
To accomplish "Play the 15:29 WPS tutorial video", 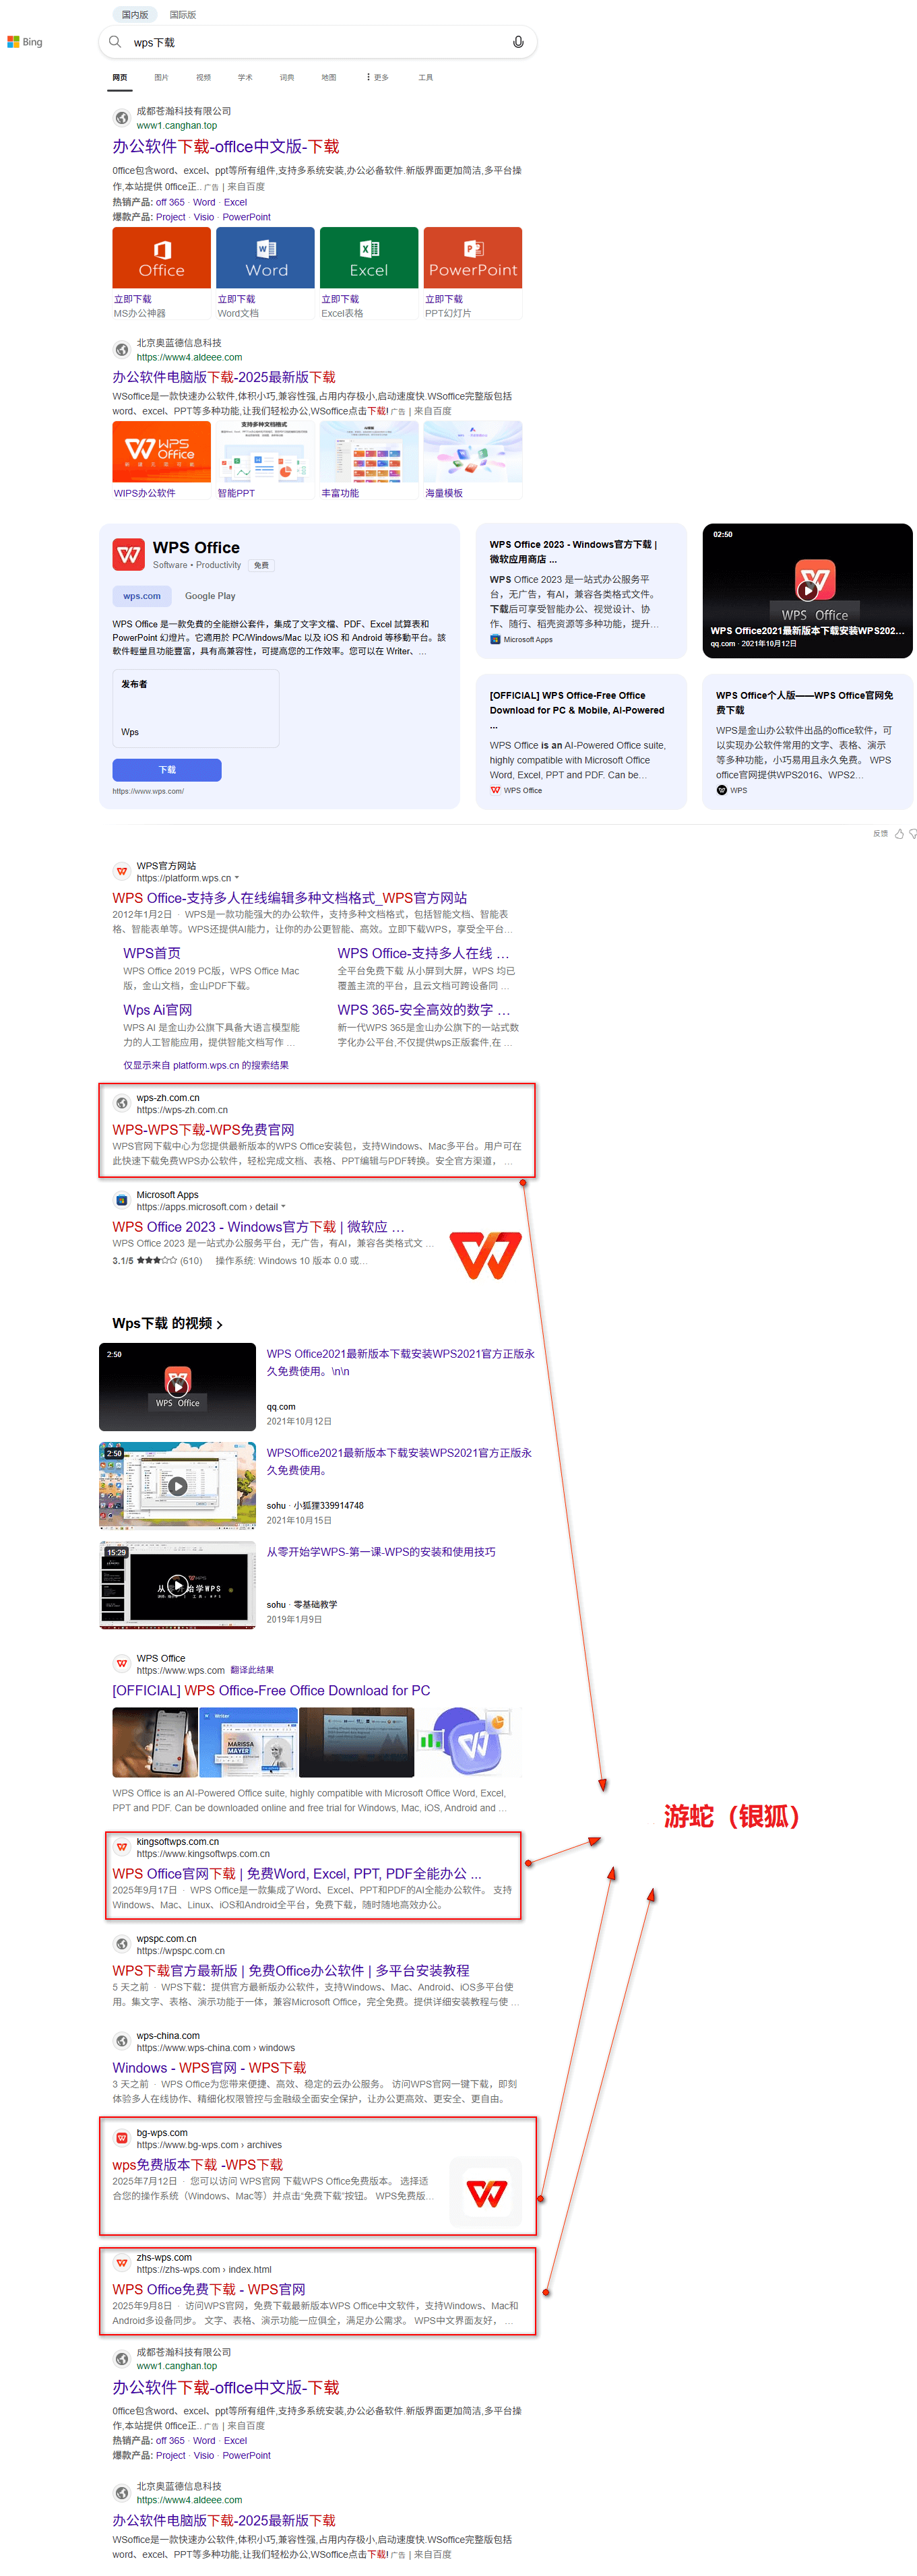I will click(x=177, y=1584).
